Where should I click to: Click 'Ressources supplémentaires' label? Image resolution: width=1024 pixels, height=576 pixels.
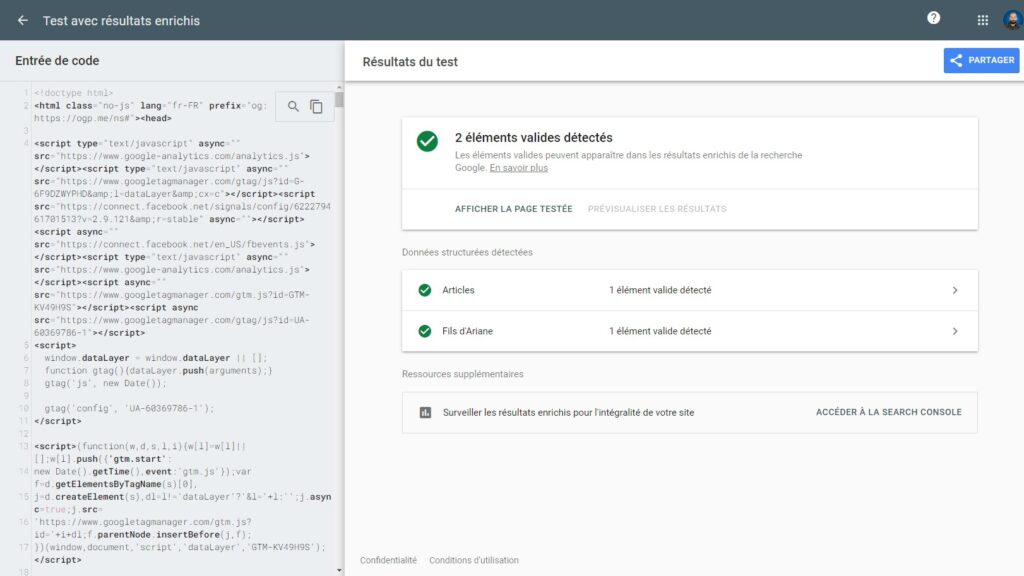click(x=462, y=374)
